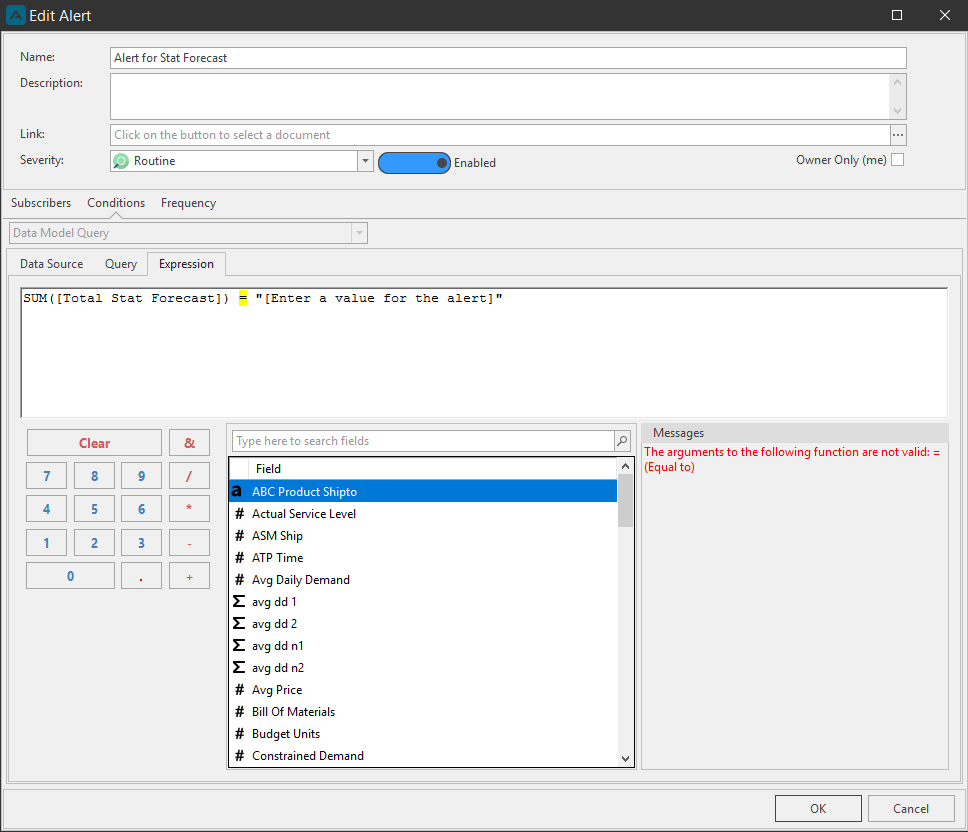Click the search magnifier icon in fields box

click(x=622, y=441)
